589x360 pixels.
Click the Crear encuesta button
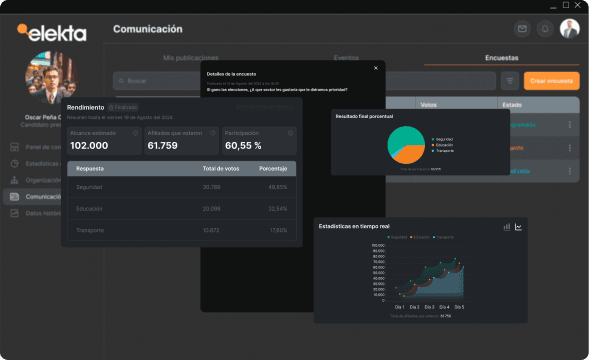pos(551,81)
